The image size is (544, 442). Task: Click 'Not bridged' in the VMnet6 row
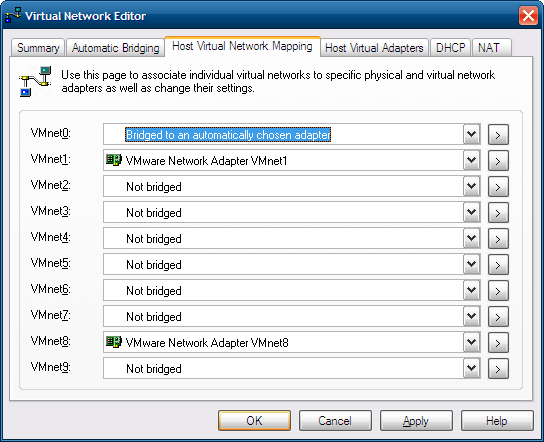154,291
